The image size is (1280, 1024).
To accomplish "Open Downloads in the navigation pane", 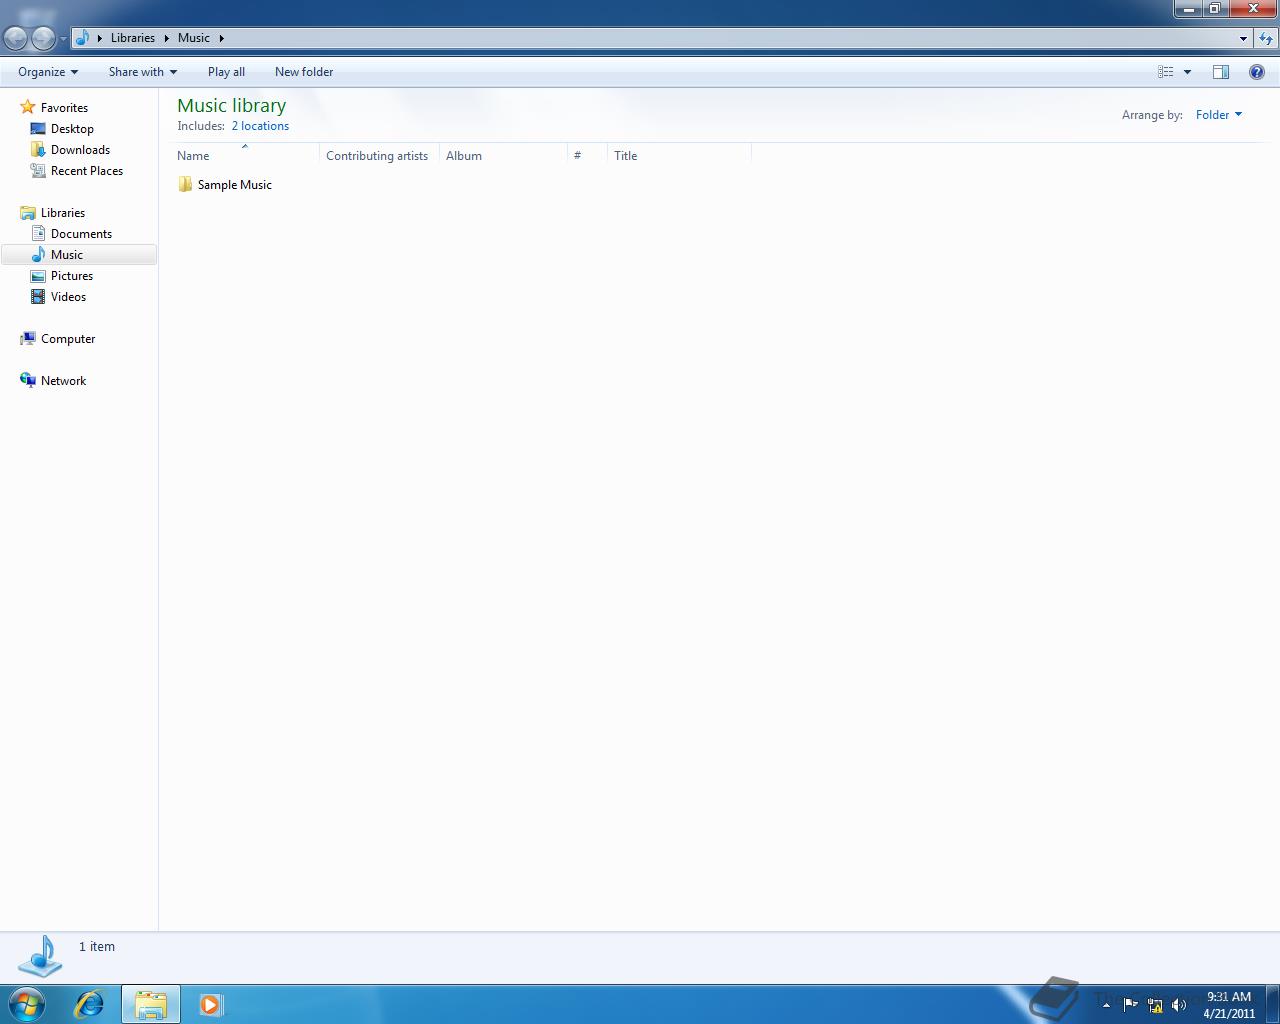I will point(80,150).
